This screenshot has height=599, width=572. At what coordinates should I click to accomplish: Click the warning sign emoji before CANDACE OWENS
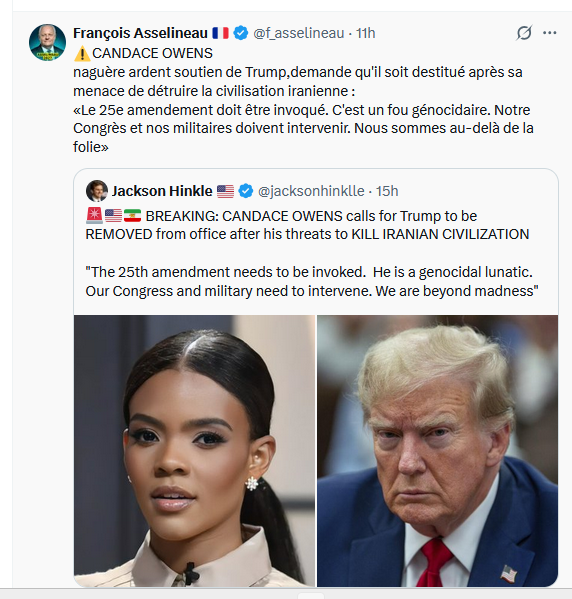82,53
